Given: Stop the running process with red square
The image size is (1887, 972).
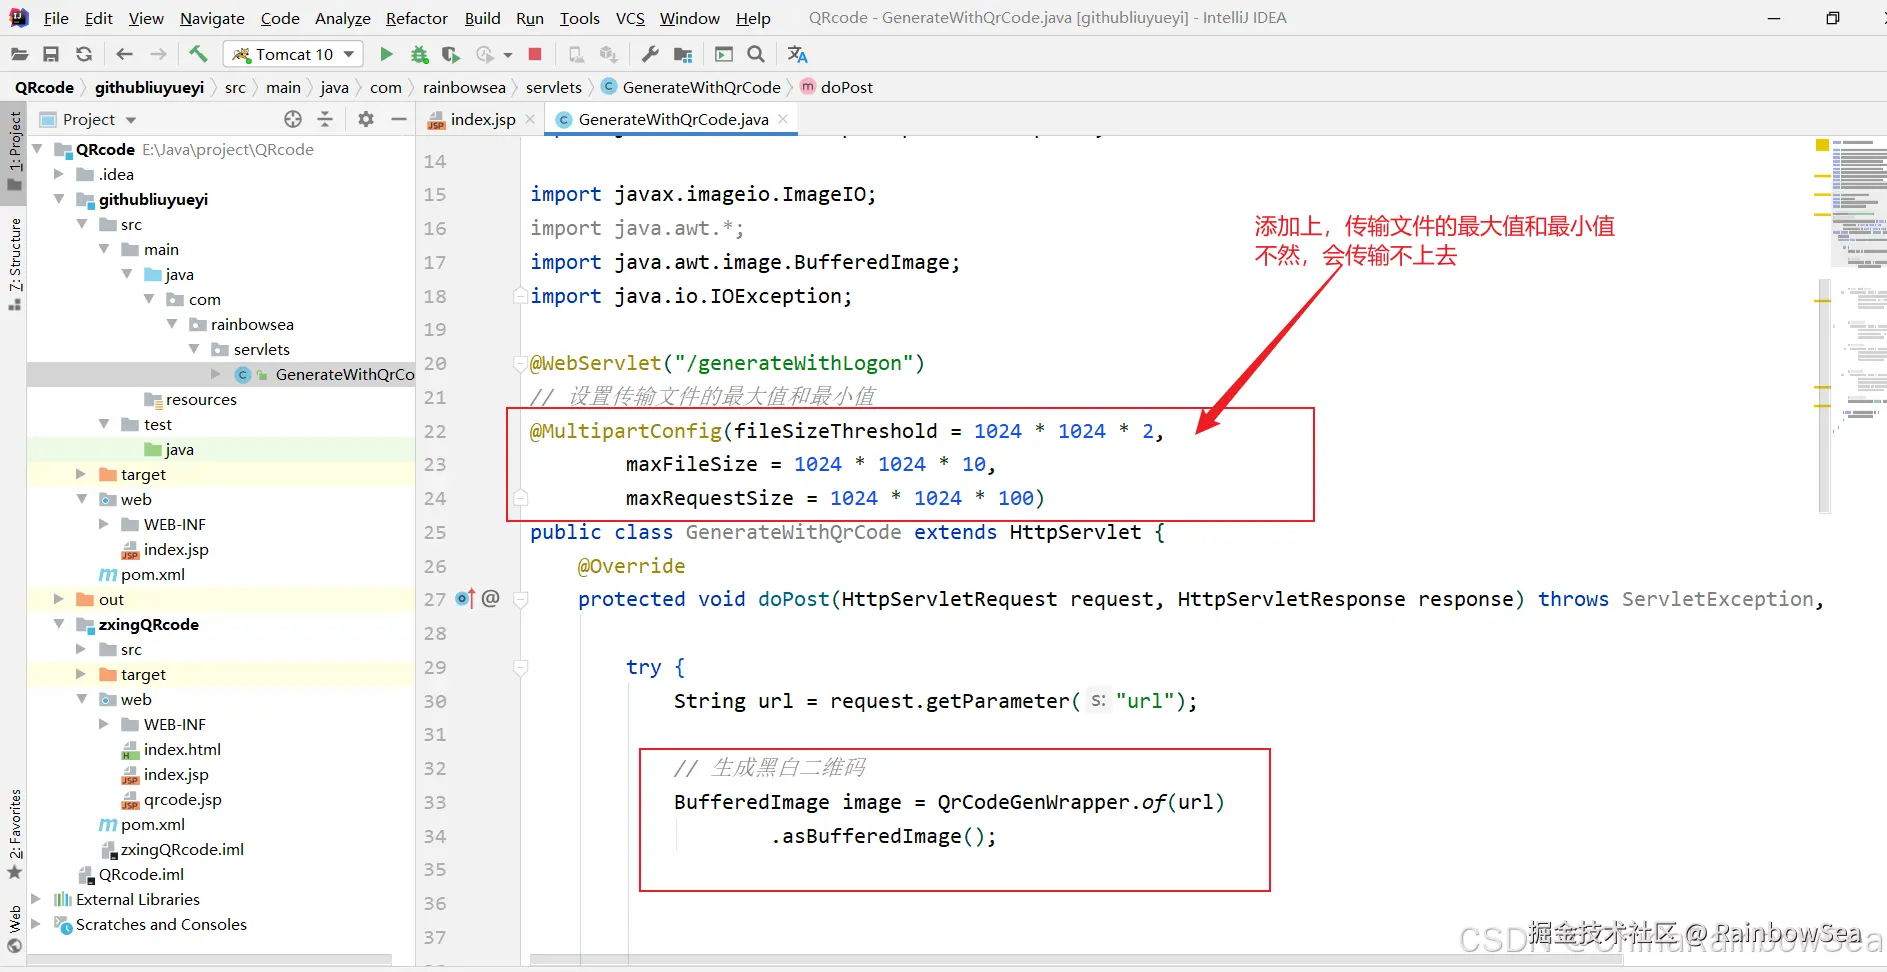Looking at the screenshot, I should [535, 54].
